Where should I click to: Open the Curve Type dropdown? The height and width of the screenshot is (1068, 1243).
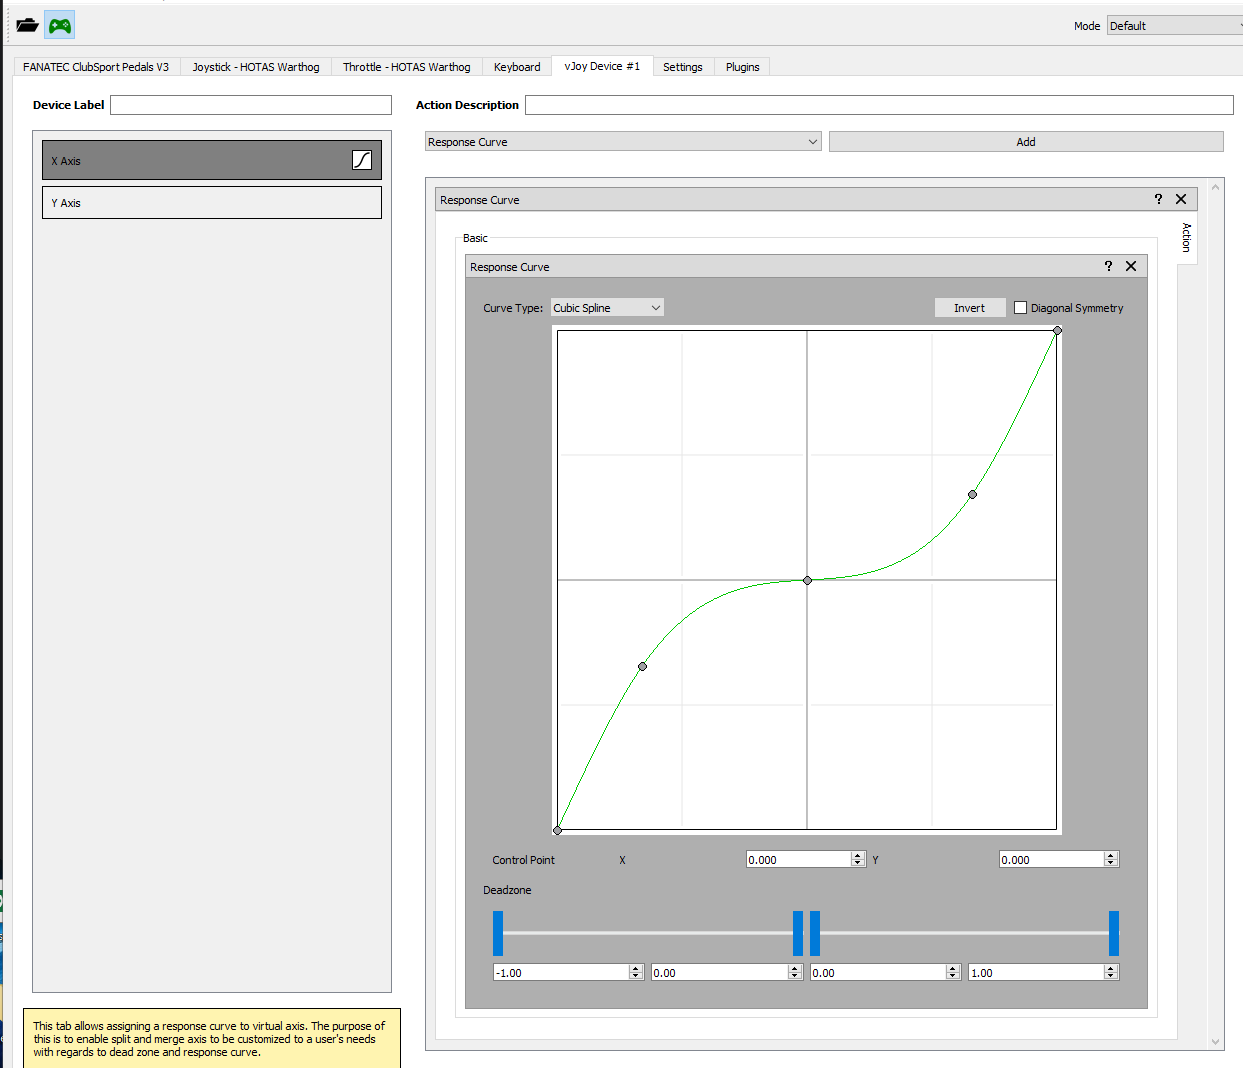[x=607, y=308]
